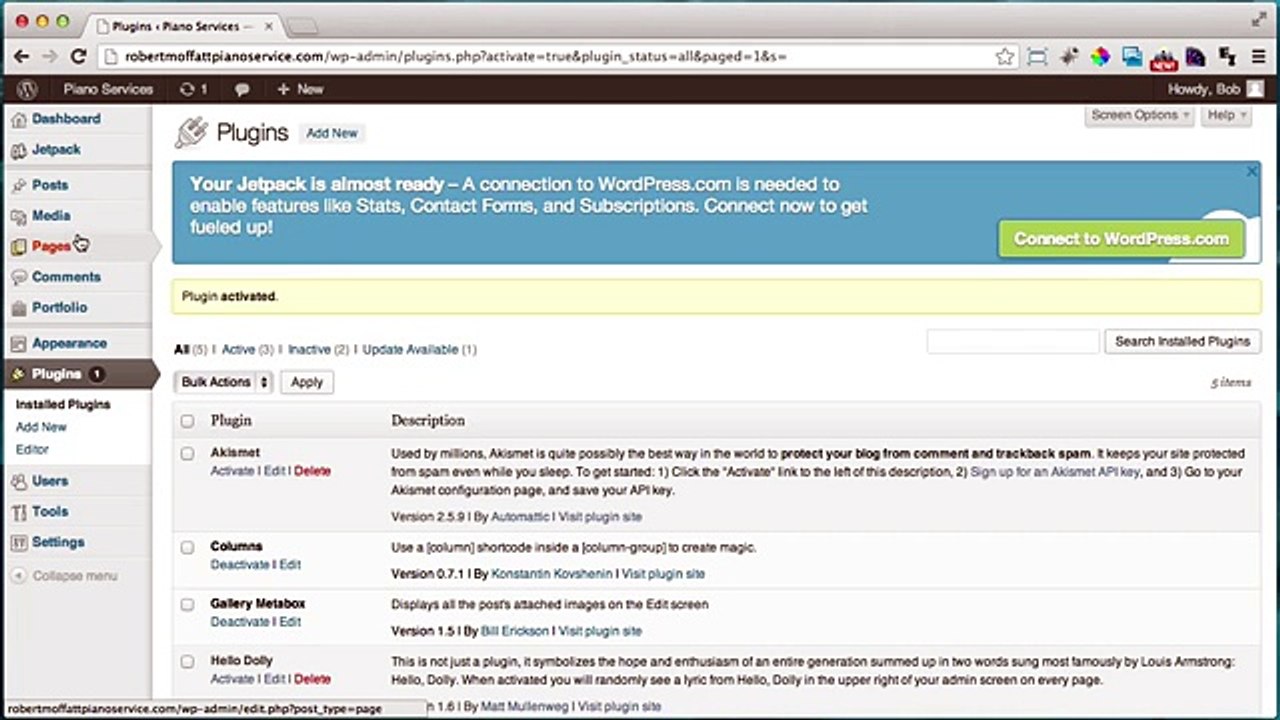Click the Apply bulk action button
The height and width of the screenshot is (720, 1280).
[x=307, y=382]
